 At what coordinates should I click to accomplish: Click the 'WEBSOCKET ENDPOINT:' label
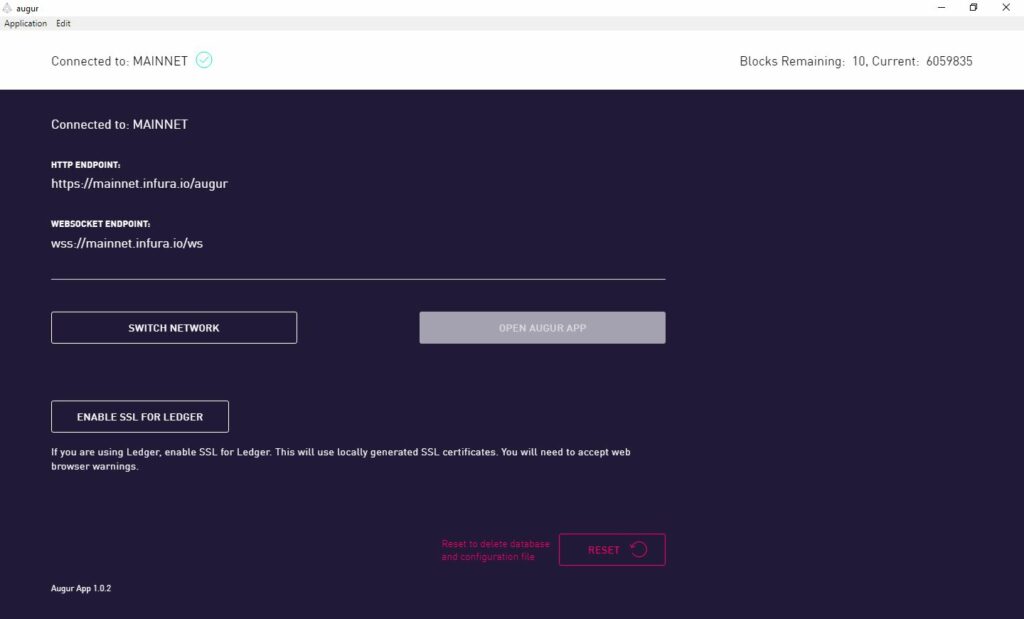101,224
